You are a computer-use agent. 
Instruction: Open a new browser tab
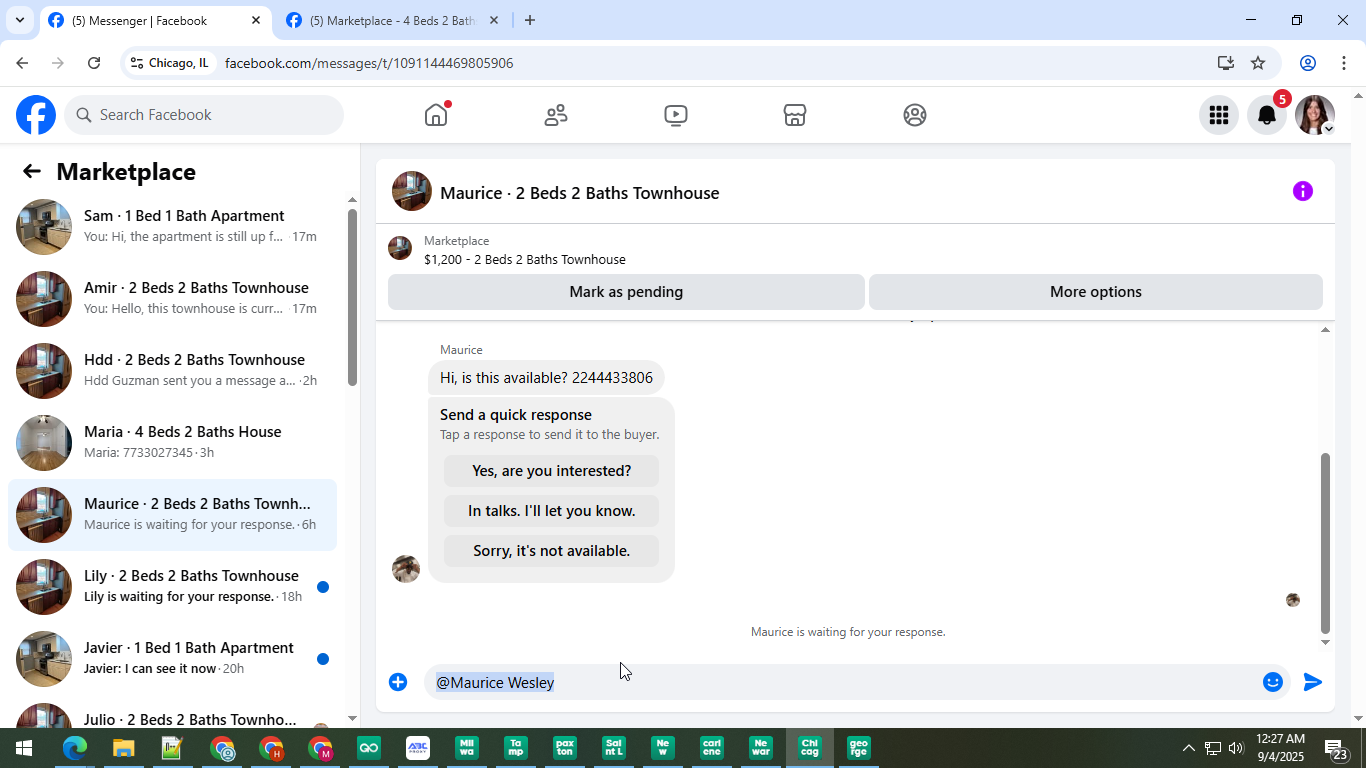pos(530,20)
